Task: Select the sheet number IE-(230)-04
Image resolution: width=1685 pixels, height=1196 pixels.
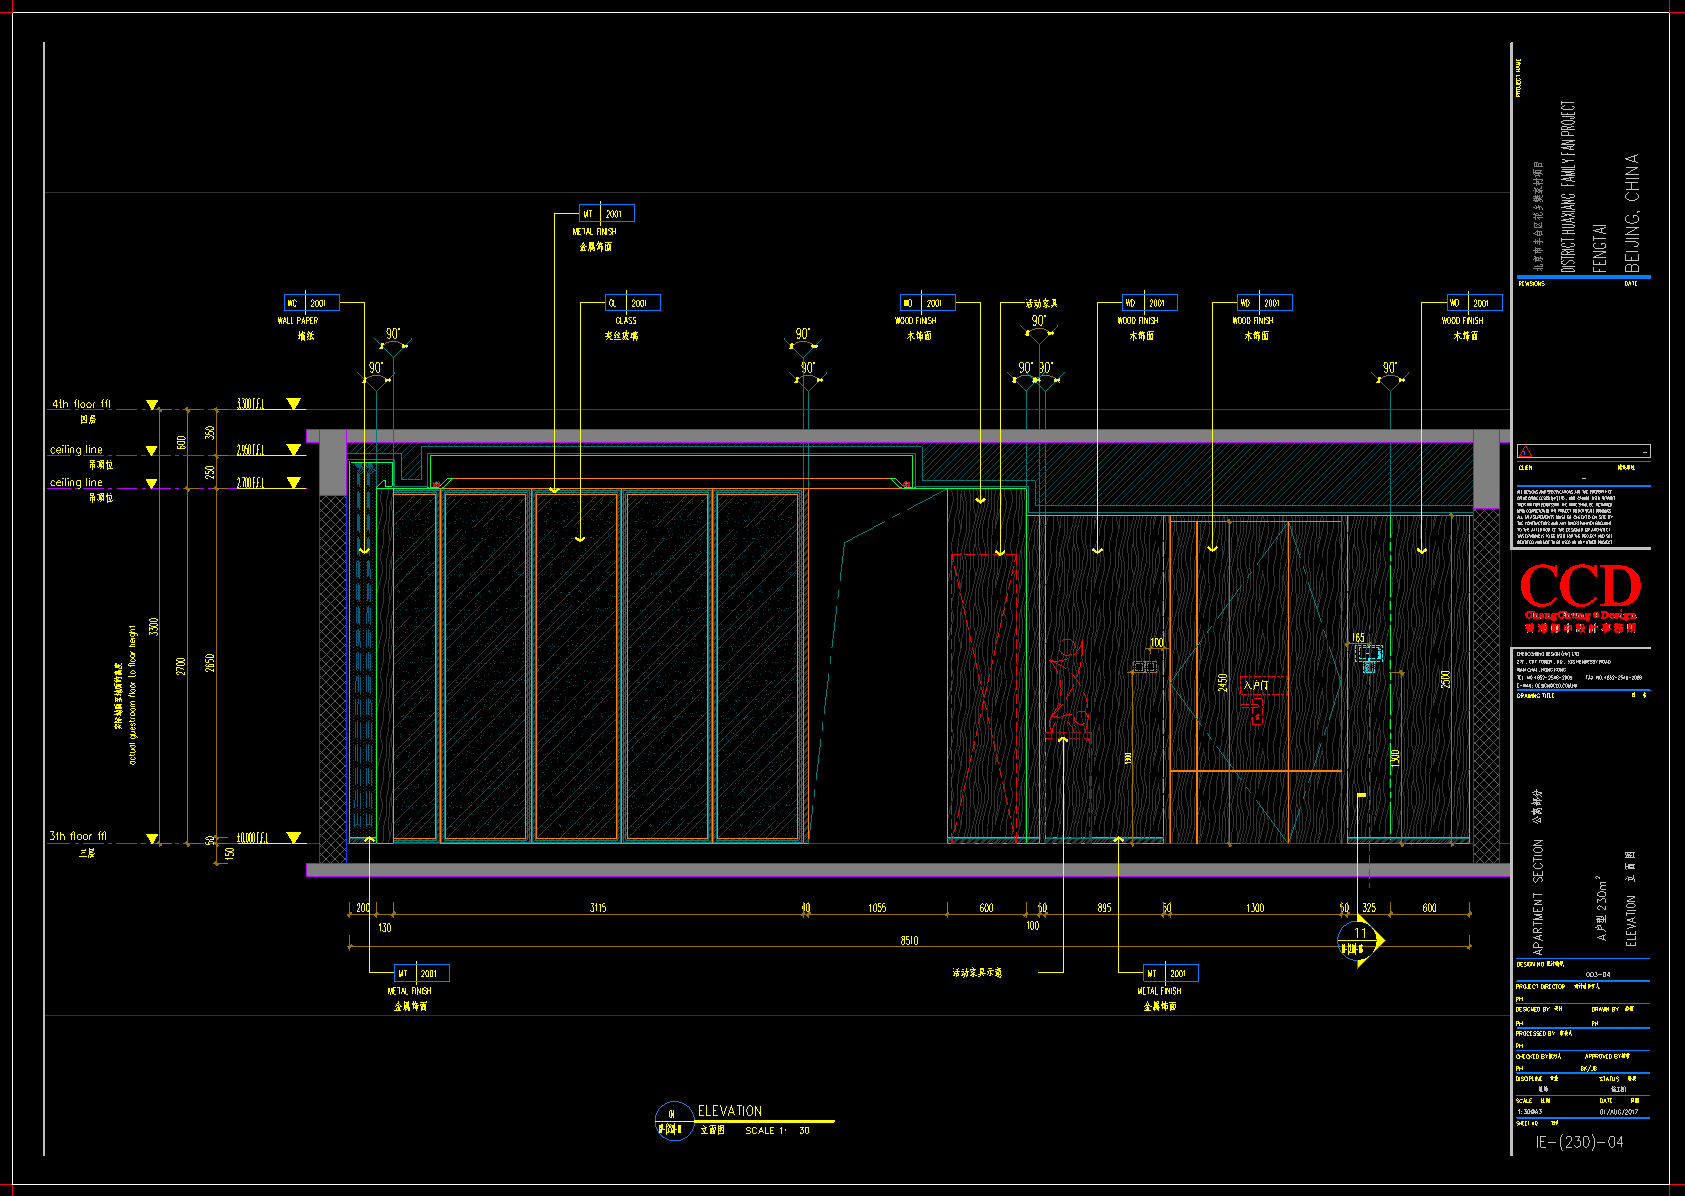Action: point(1579,1142)
